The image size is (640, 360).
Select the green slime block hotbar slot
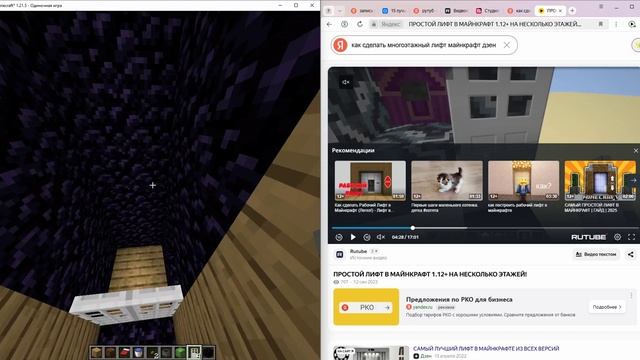(180, 352)
